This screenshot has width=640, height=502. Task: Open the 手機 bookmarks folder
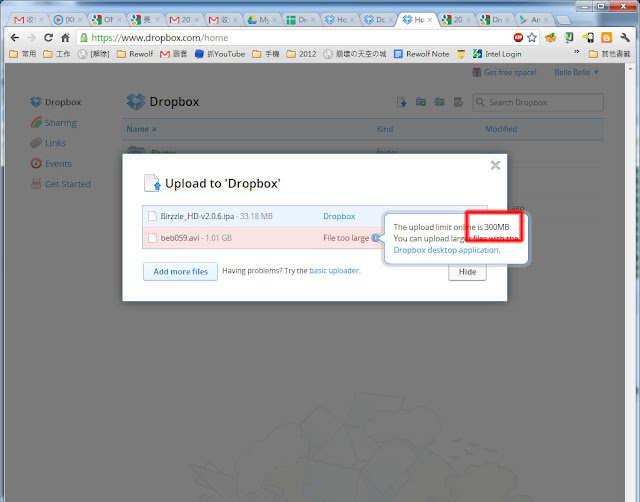266,54
